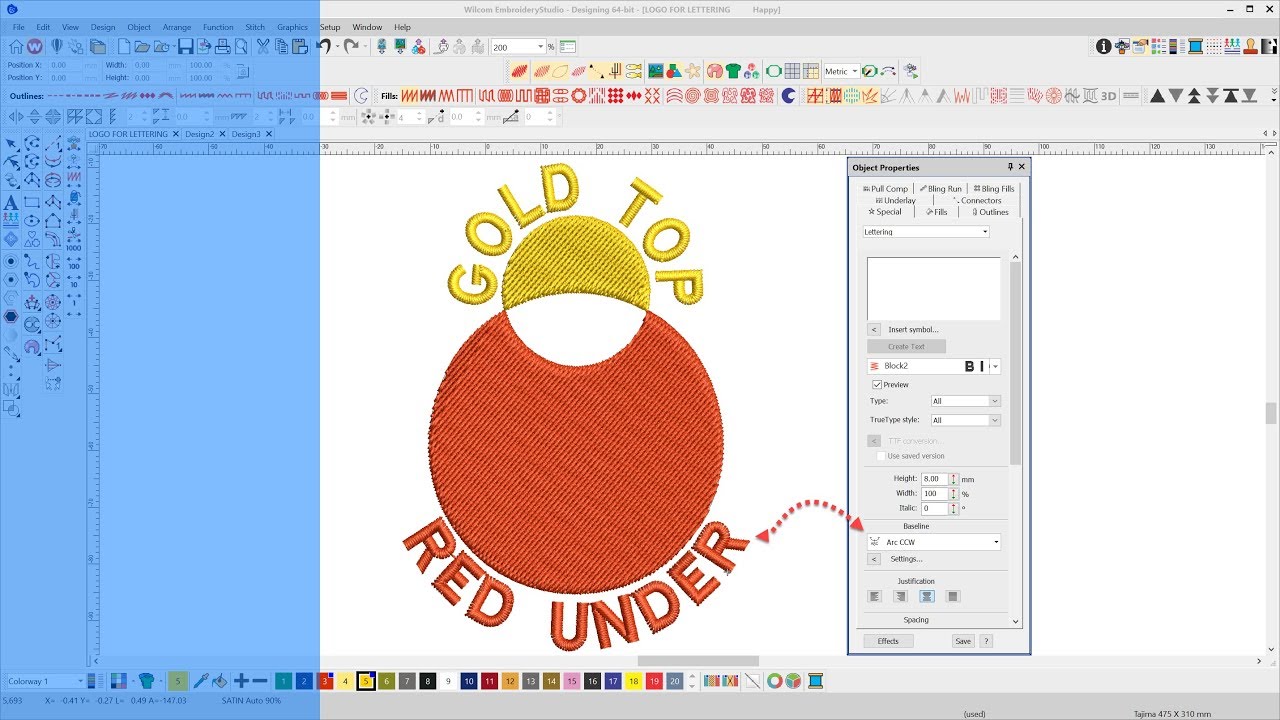
Task: Toggle bold B on Block2 font
Action: coord(969,366)
